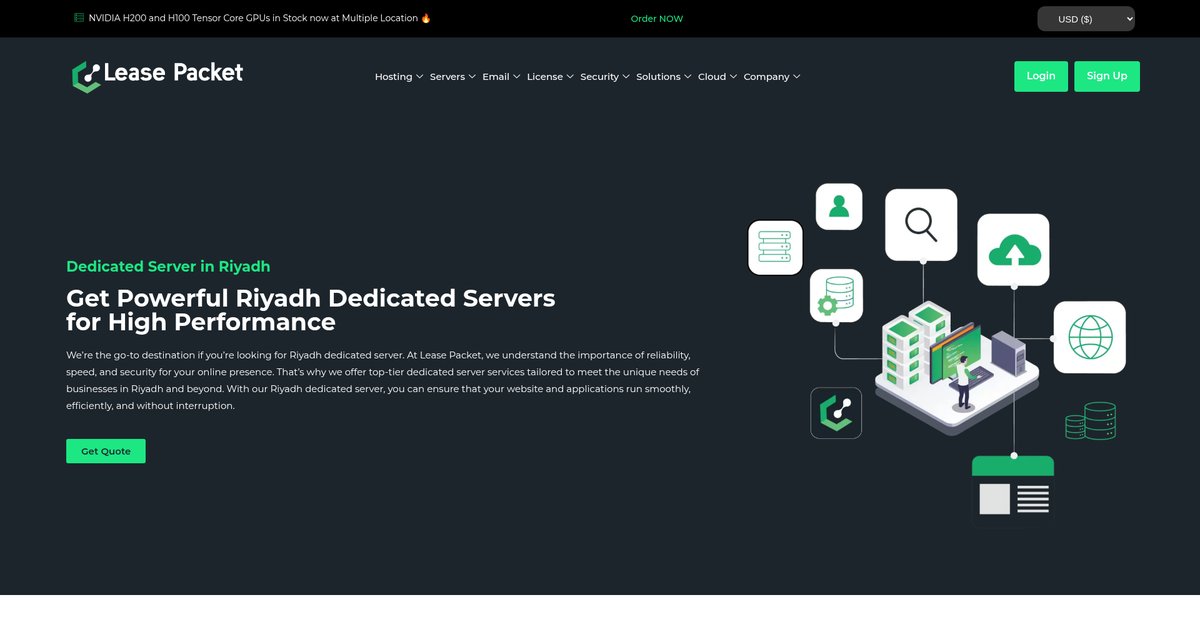Expand the Company menu

coord(772,77)
